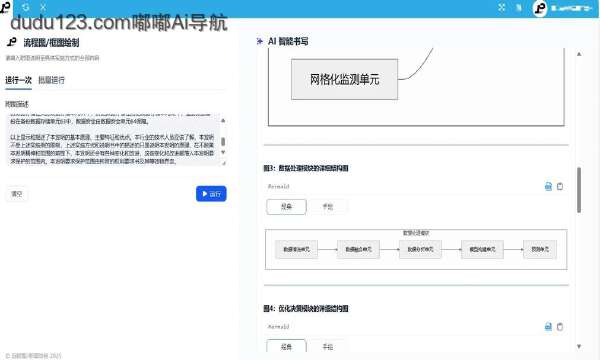
Task: Click the up arrow of the description textarea scrollbar
Action: point(223,121)
